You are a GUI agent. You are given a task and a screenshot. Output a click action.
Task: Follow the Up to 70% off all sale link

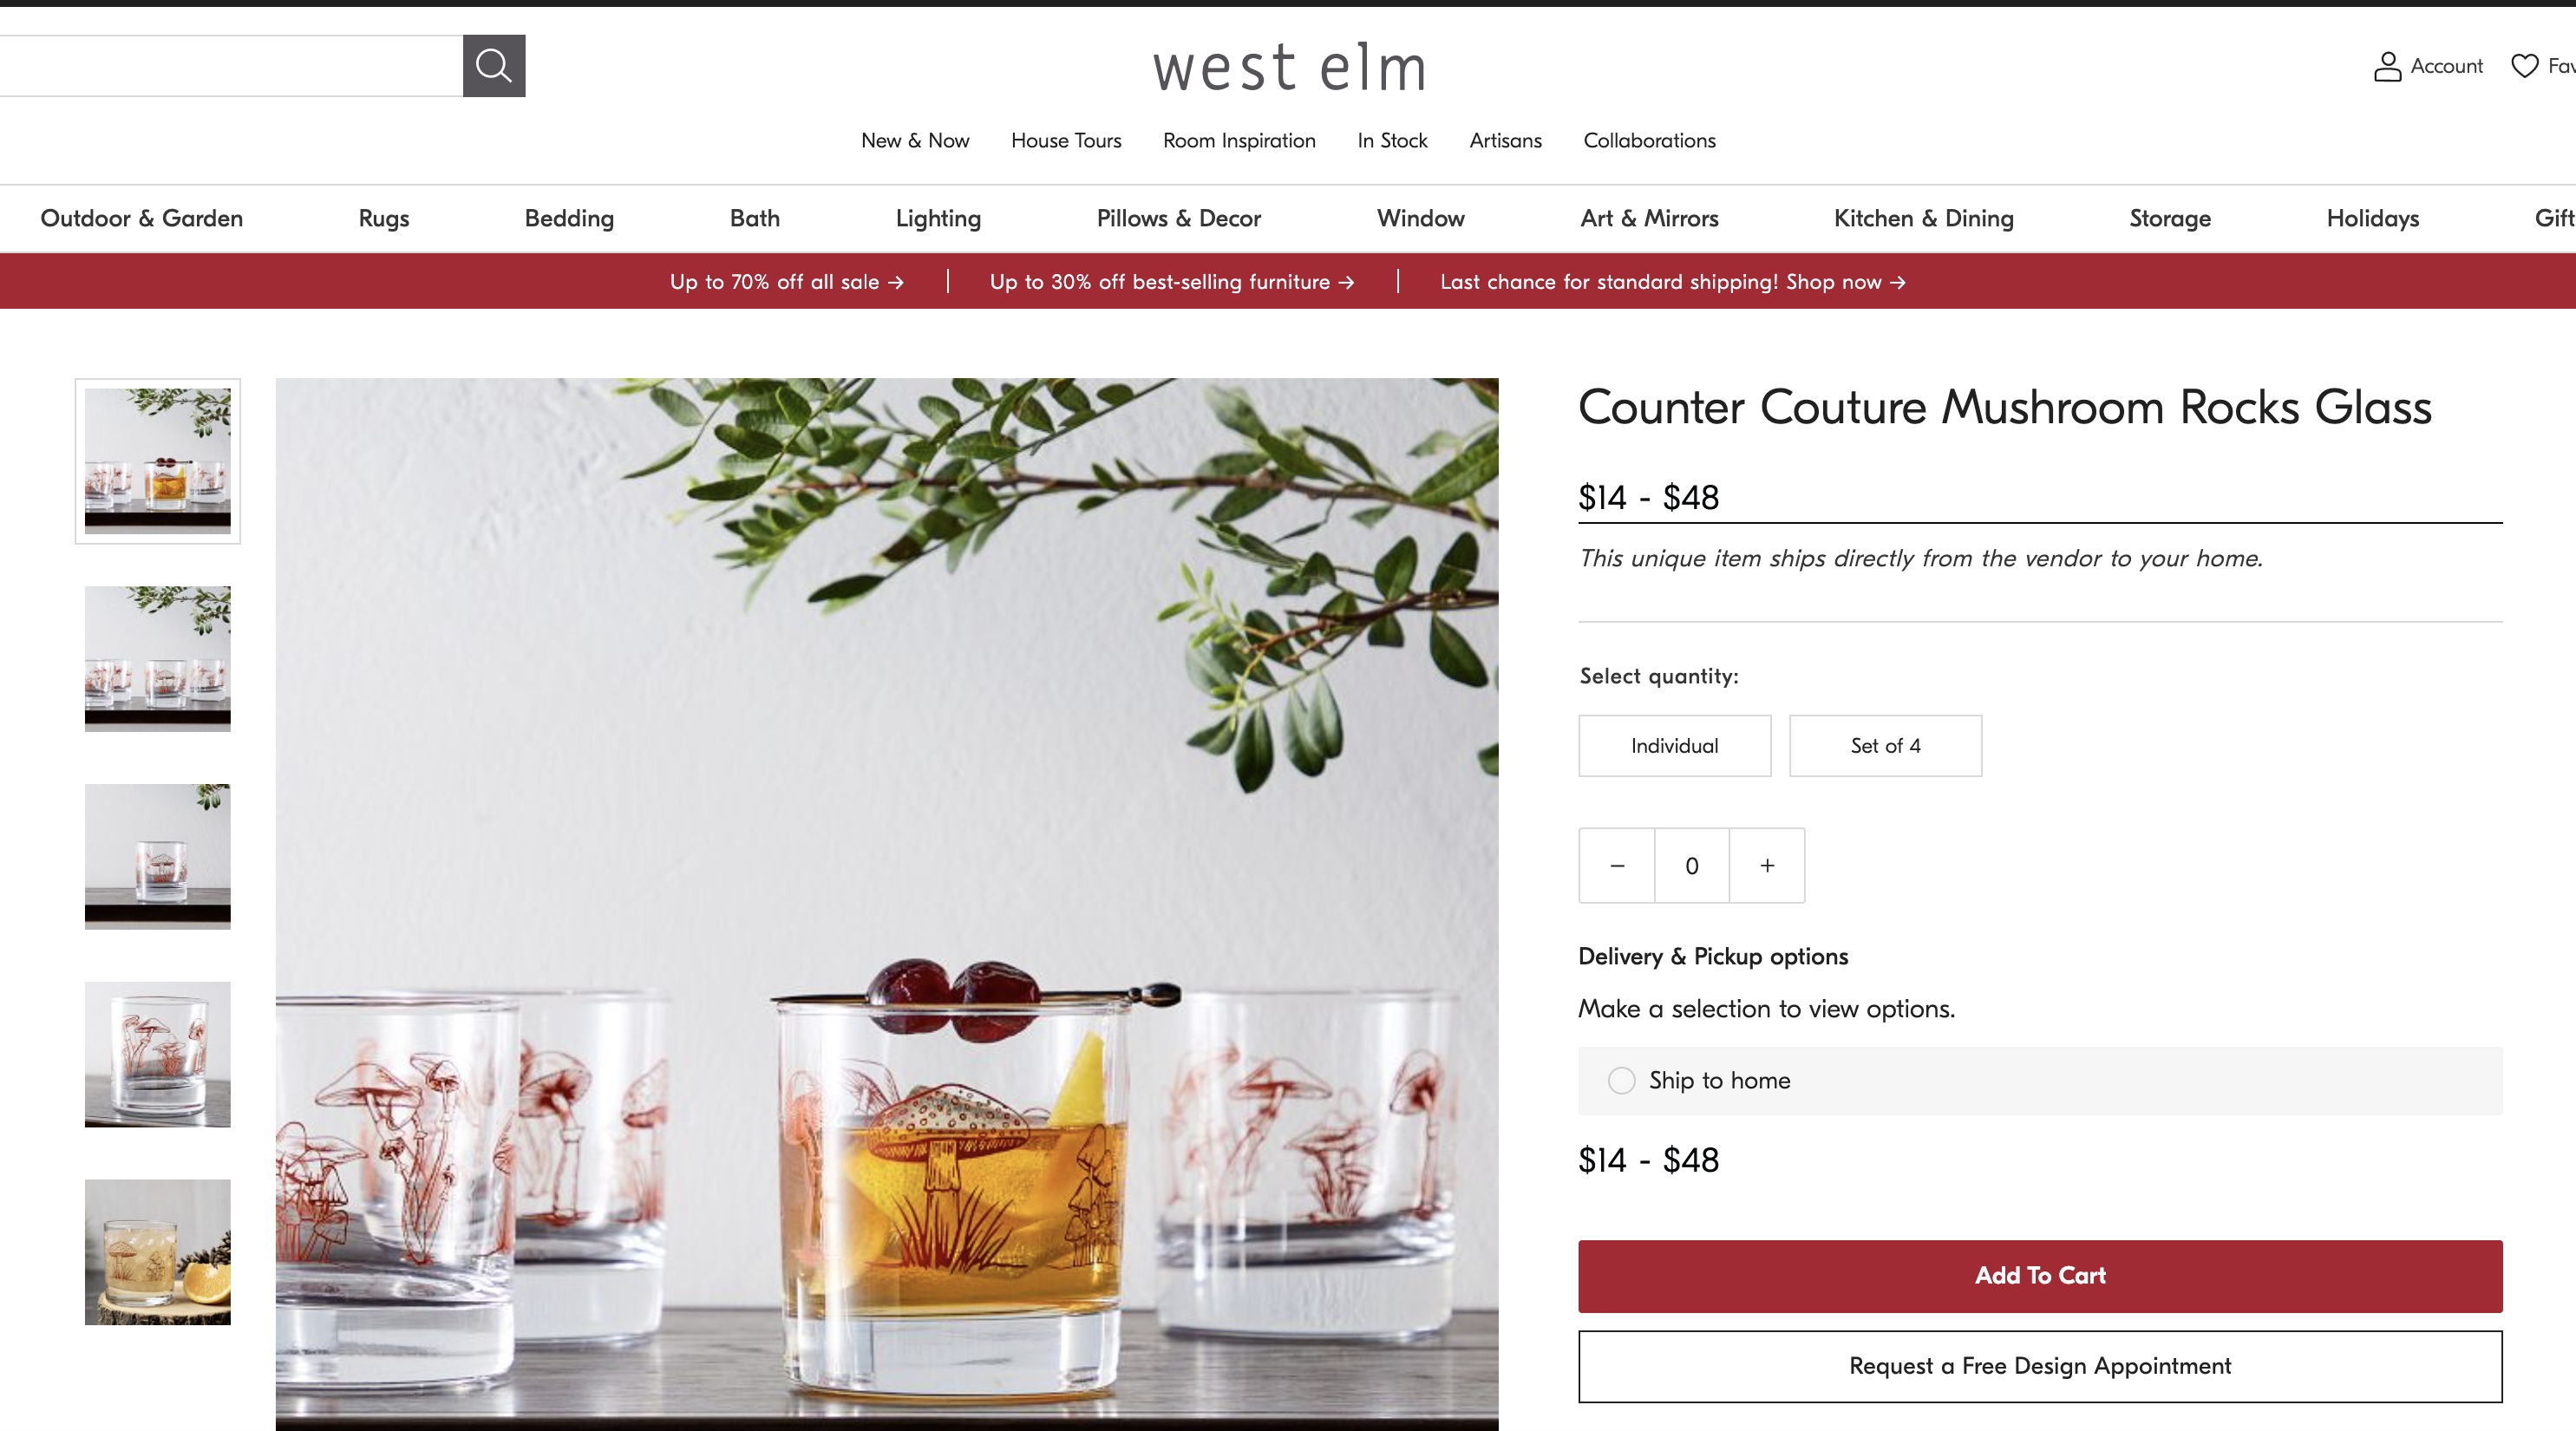pyautogui.click(x=787, y=282)
